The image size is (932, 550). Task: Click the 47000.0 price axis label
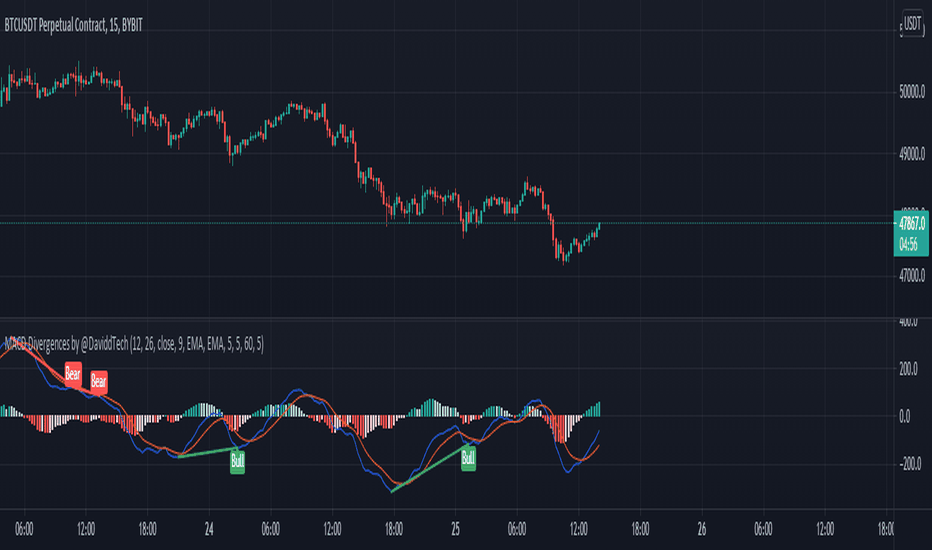(x=912, y=275)
